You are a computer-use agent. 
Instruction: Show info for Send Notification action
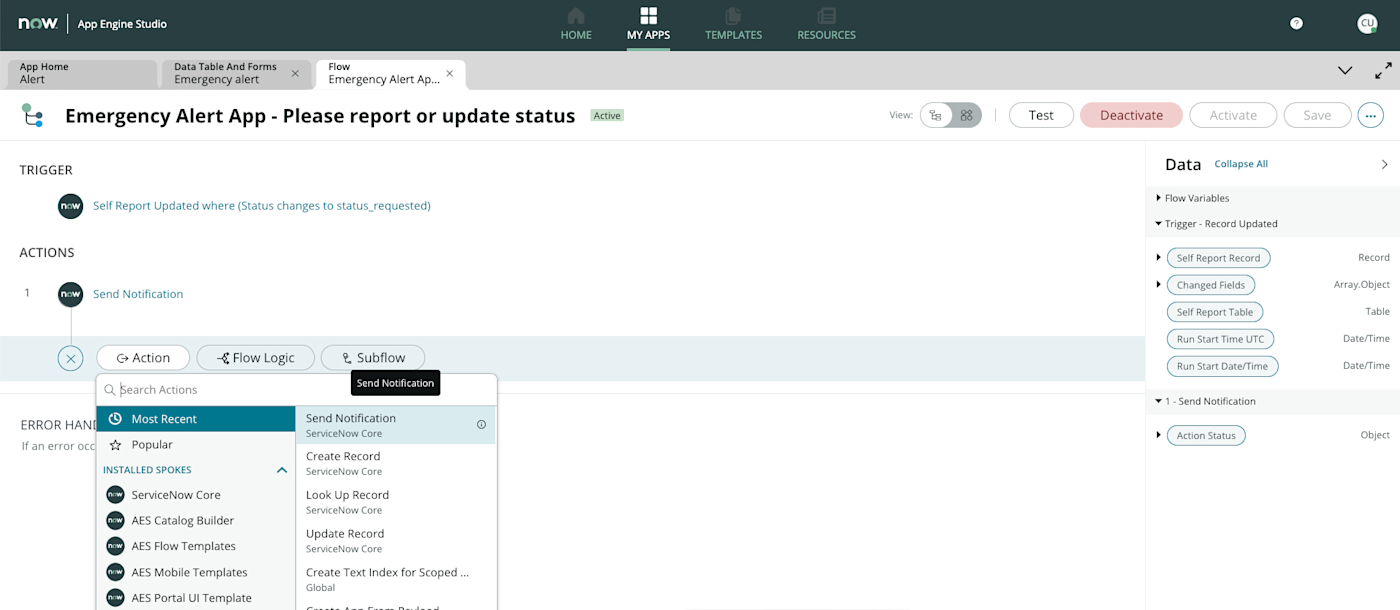click(x=481, y=425)
